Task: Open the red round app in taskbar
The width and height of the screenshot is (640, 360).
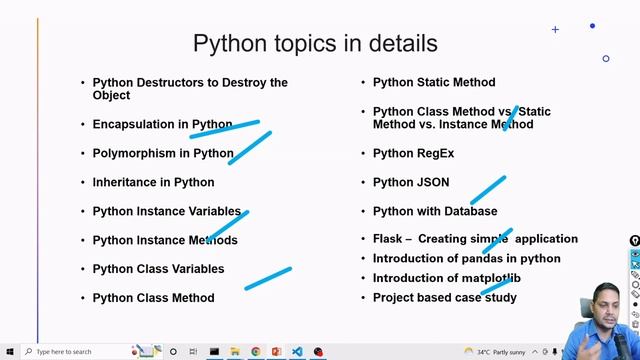Action: 318,351
